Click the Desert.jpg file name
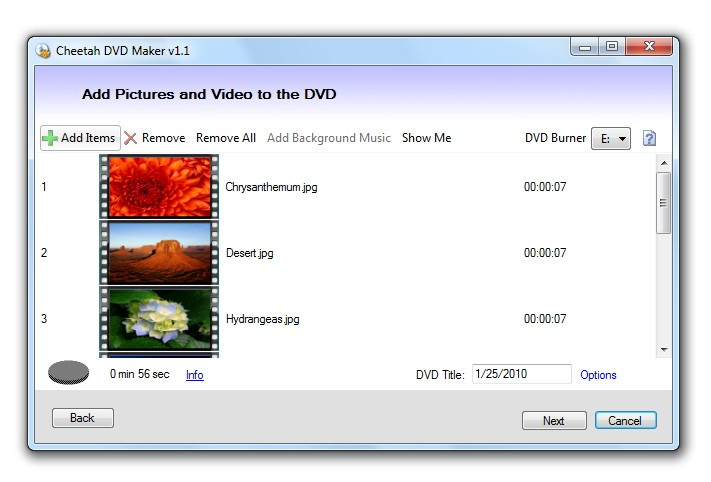The width and height of the screenshot is (711, 482). (249, 253)
